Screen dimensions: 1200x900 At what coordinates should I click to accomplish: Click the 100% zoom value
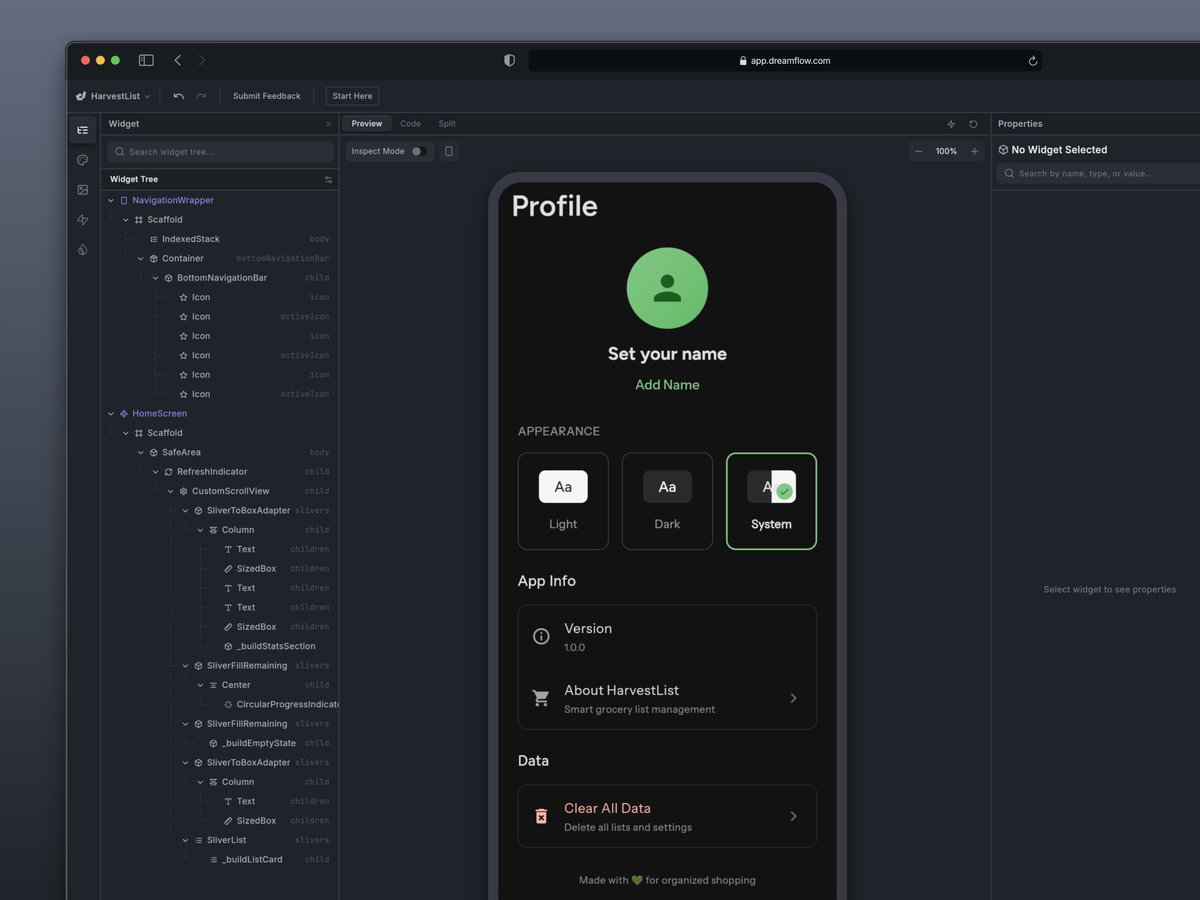tap(946, 151)
